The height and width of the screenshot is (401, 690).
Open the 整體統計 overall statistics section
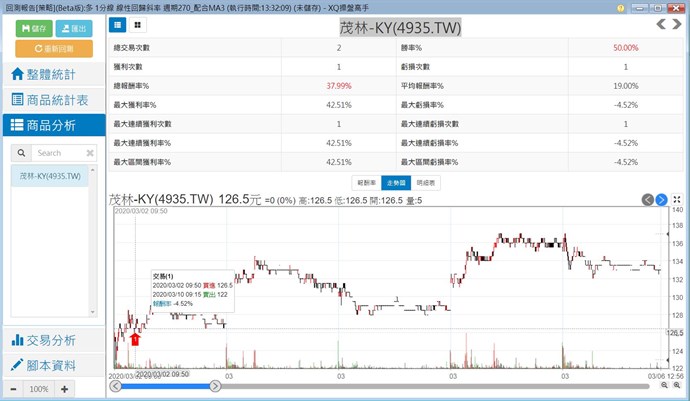54,74
